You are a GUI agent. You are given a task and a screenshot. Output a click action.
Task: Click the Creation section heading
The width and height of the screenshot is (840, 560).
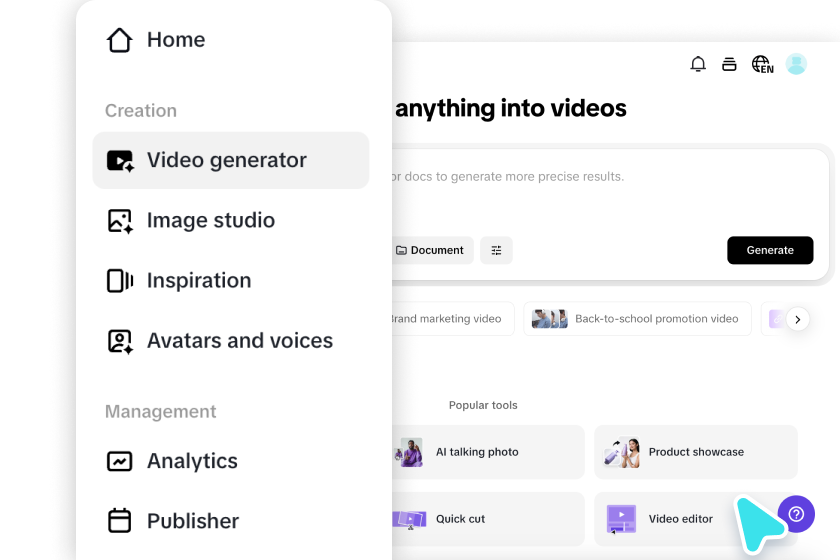[x=140, y=111]
